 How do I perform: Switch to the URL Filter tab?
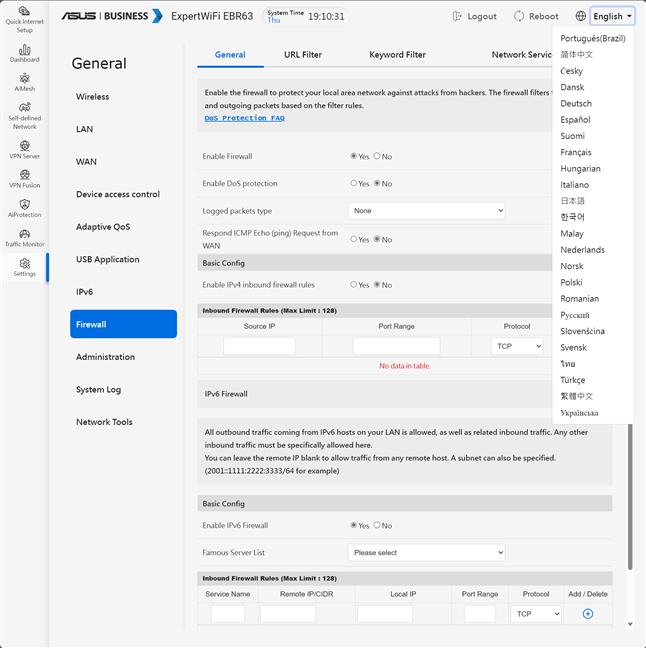pyautogui.click(x=303, y=55)
